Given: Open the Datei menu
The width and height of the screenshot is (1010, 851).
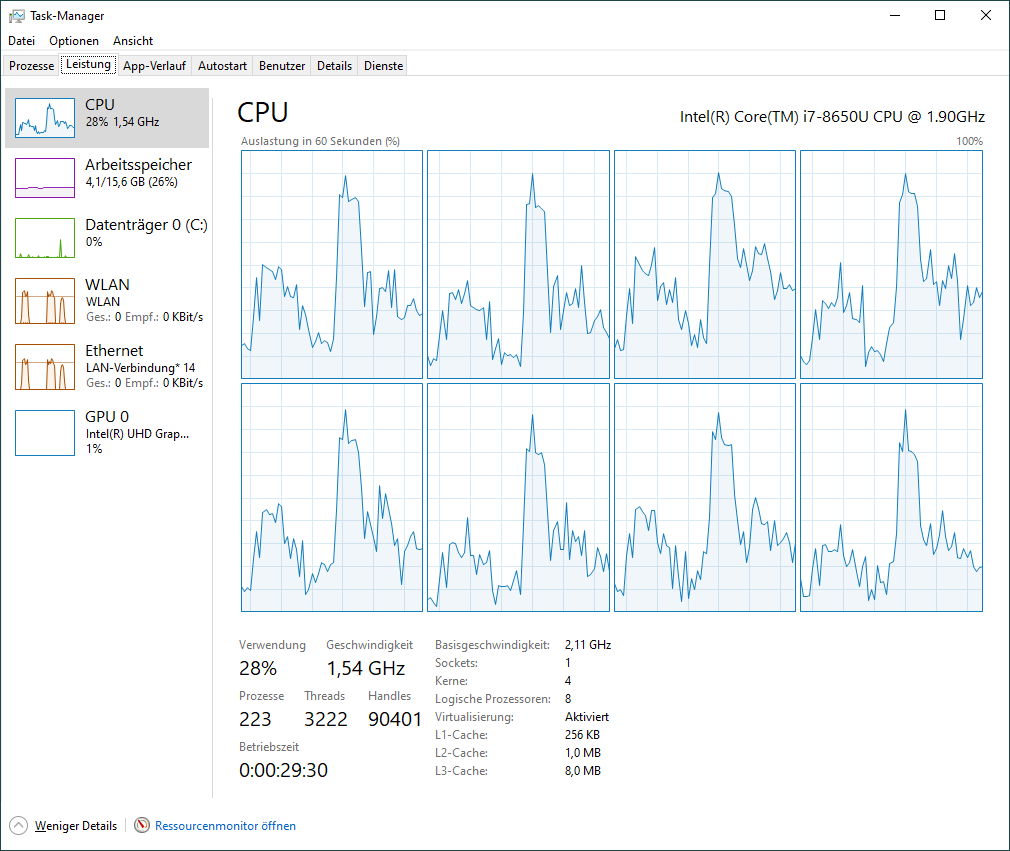Looking at the screenshot, I should tap(21, 41).
